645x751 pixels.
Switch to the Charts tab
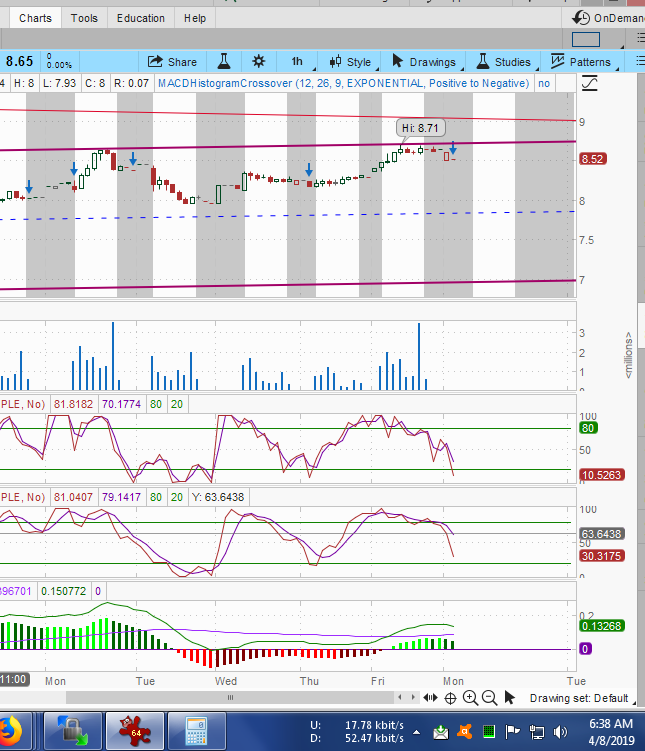35,18
